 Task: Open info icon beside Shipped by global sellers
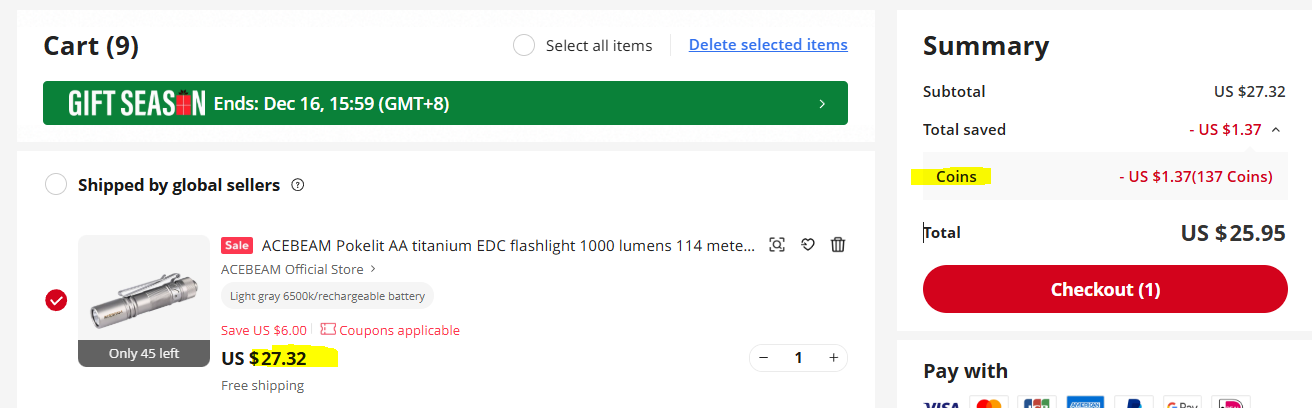click(x=297, y=185)
